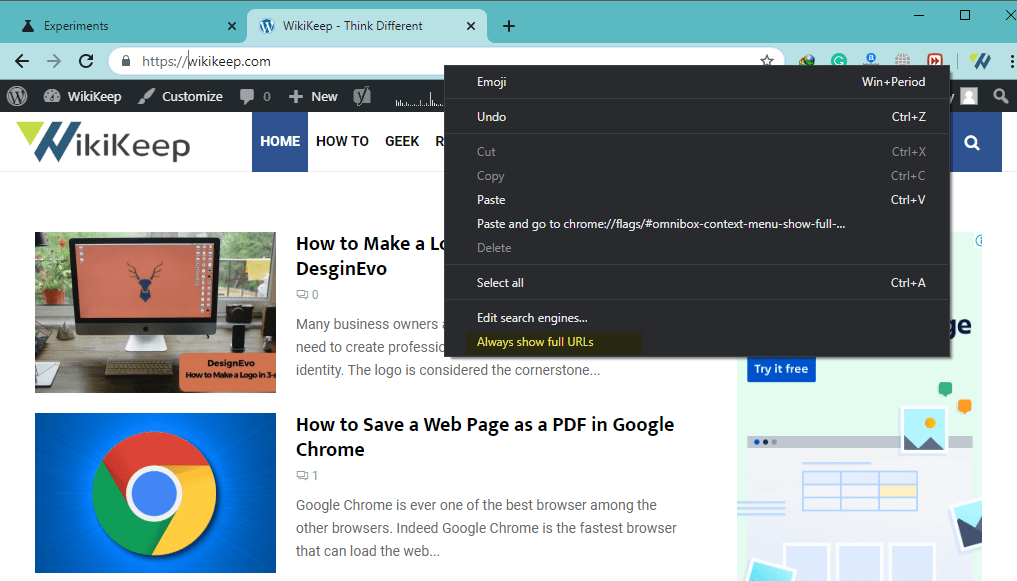Open the Yoast SEO admin bar icon
The height and width of the screenshot is (581, 1017).
pyautogui.click(x=362, y=97)
